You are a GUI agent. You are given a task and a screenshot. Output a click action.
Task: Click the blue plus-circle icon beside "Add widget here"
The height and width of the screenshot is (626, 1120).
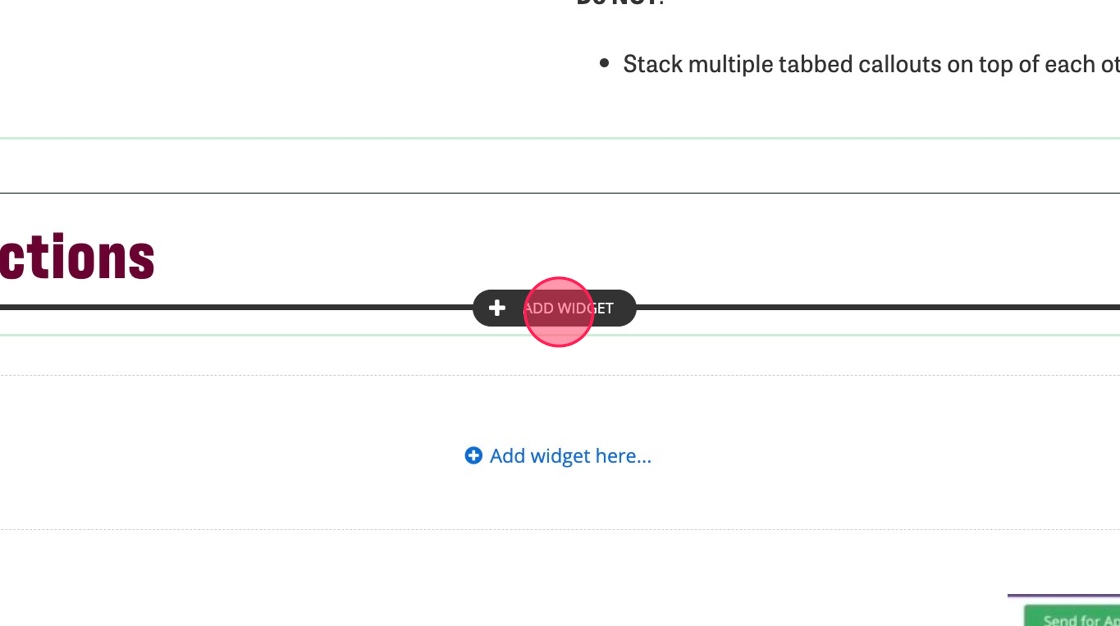click(473, 456)
